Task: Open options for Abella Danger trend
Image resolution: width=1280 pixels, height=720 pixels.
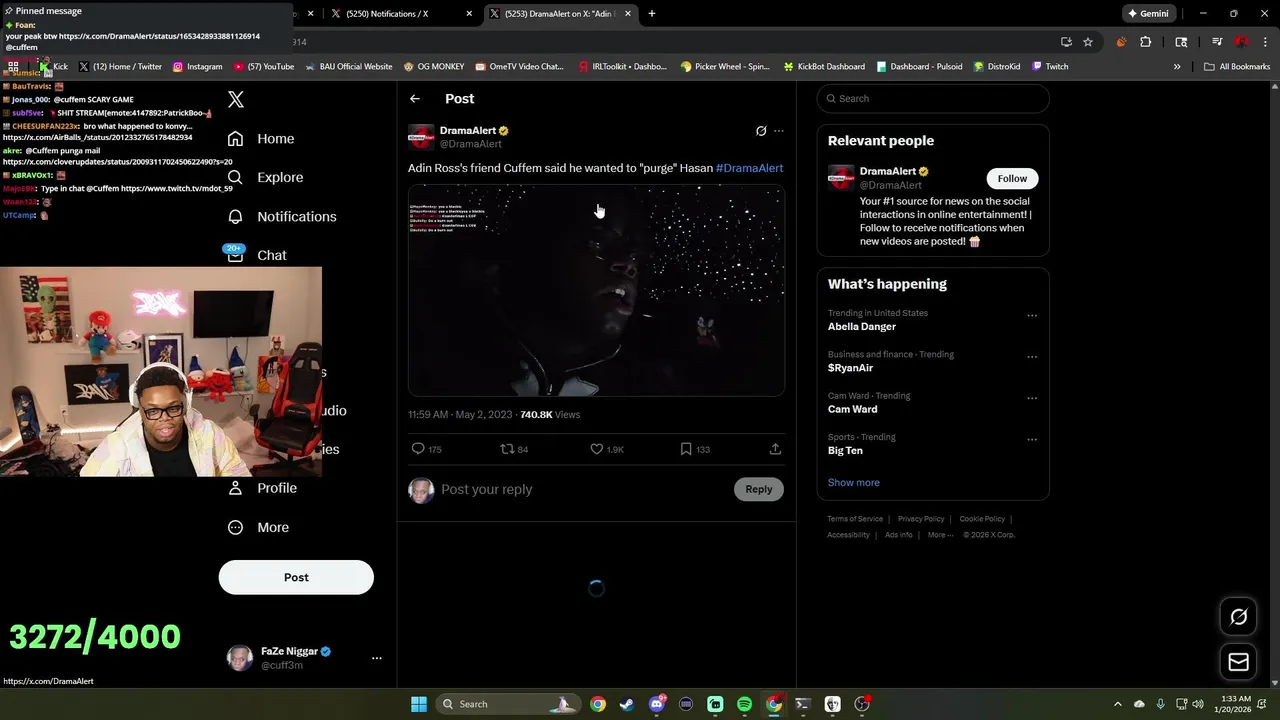Action: pos(1032,316)
